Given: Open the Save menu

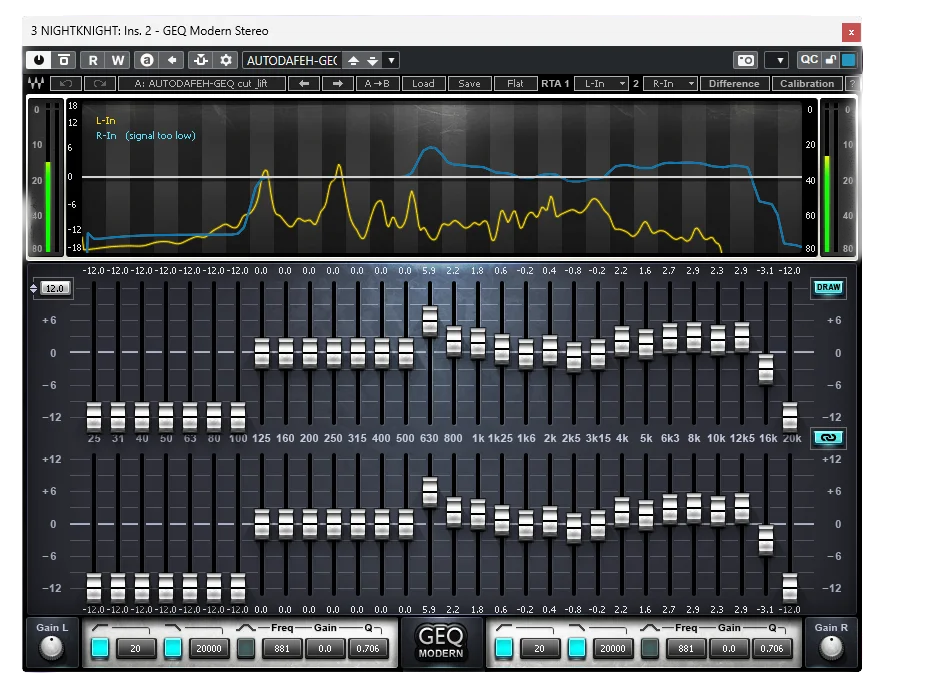Looking at the screenshot, I should point(470,84).
